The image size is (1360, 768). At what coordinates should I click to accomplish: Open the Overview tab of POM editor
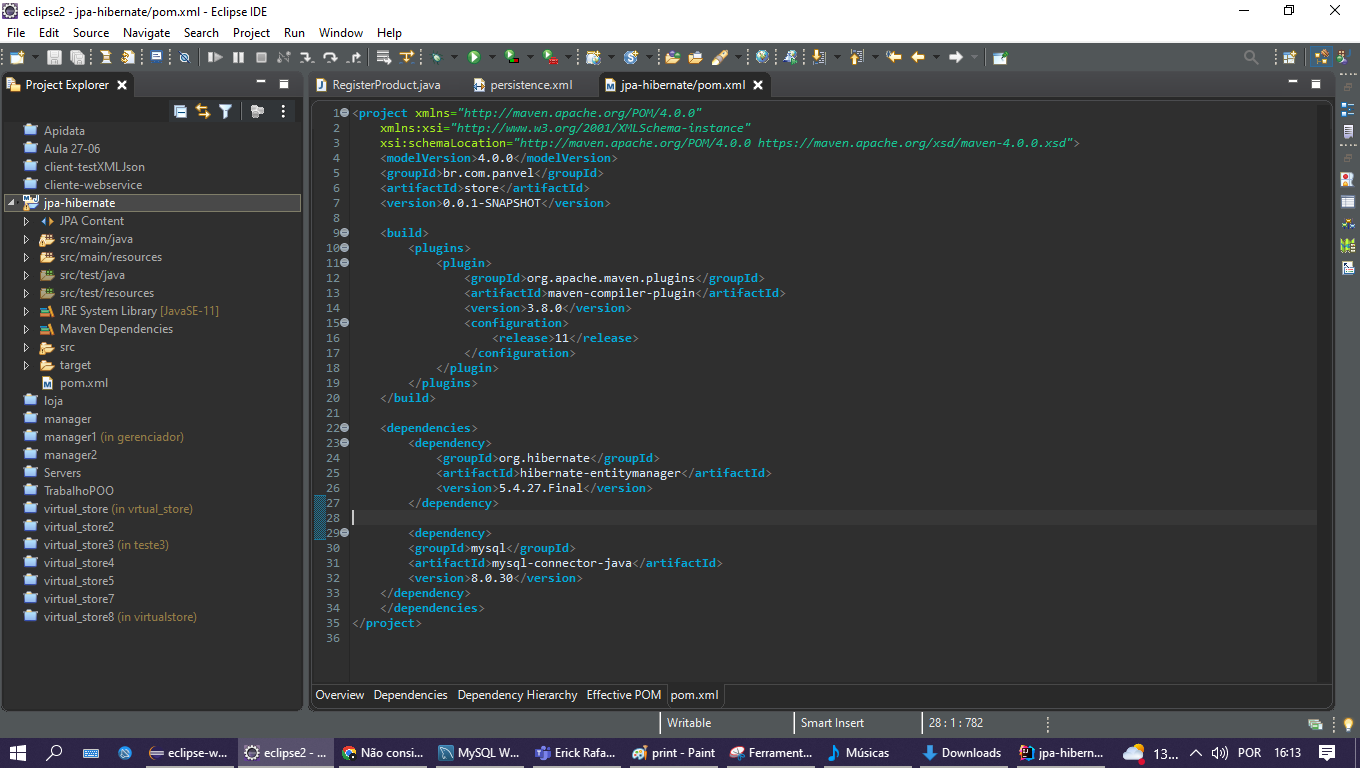coord(340,695)
